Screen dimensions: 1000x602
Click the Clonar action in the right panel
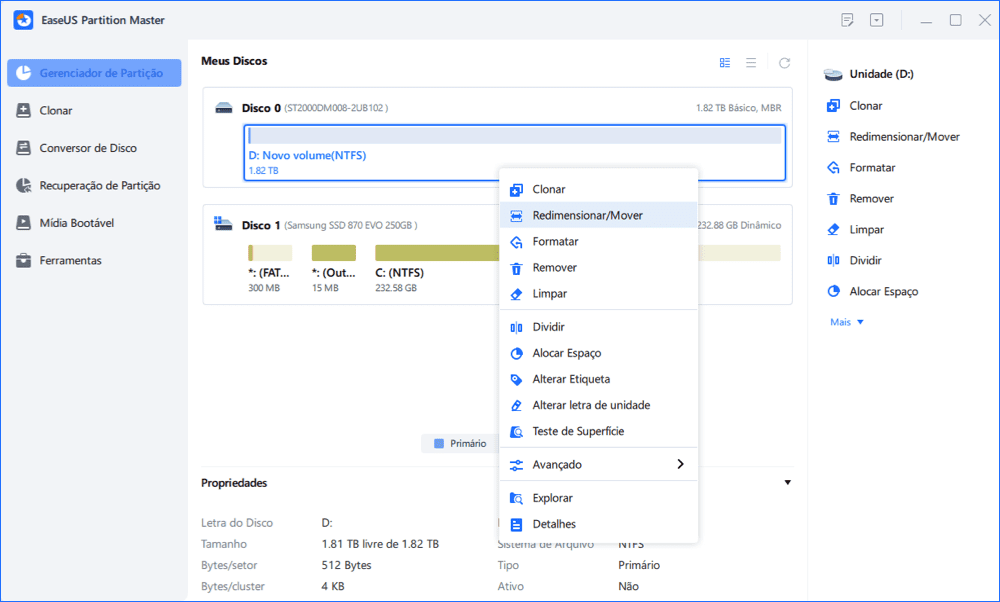click(855, 106)
